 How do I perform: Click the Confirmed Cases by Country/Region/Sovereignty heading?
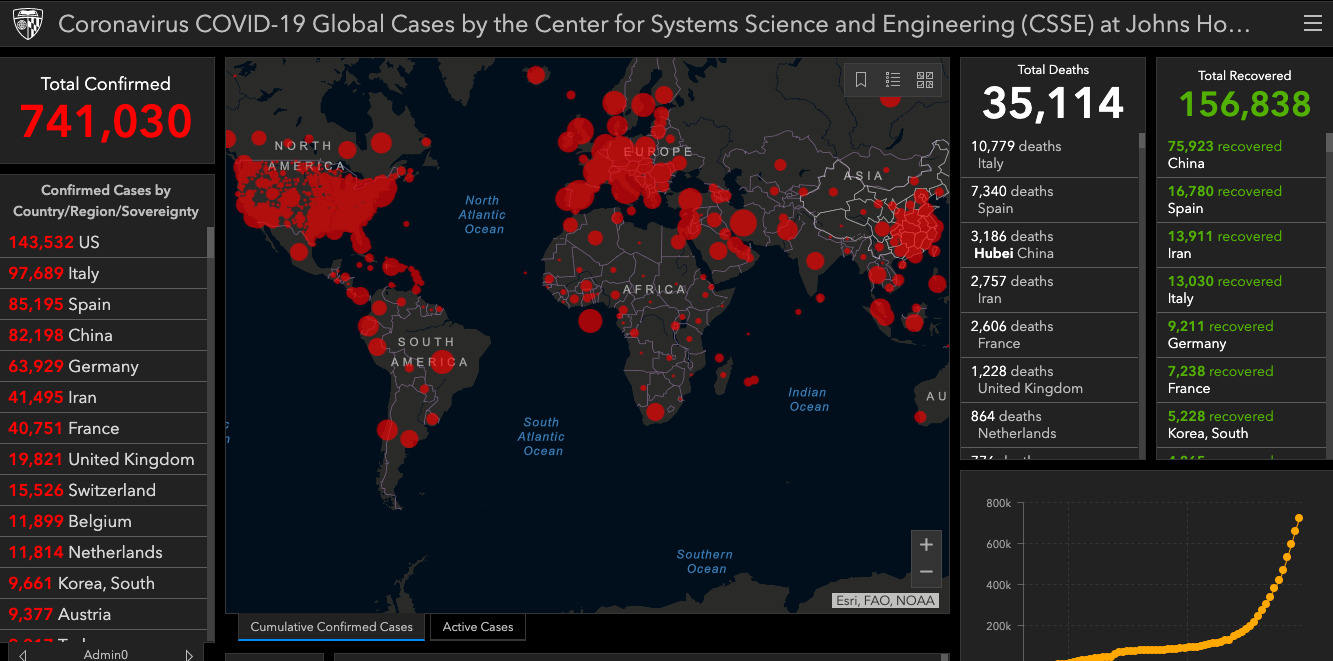click(106, 201)
